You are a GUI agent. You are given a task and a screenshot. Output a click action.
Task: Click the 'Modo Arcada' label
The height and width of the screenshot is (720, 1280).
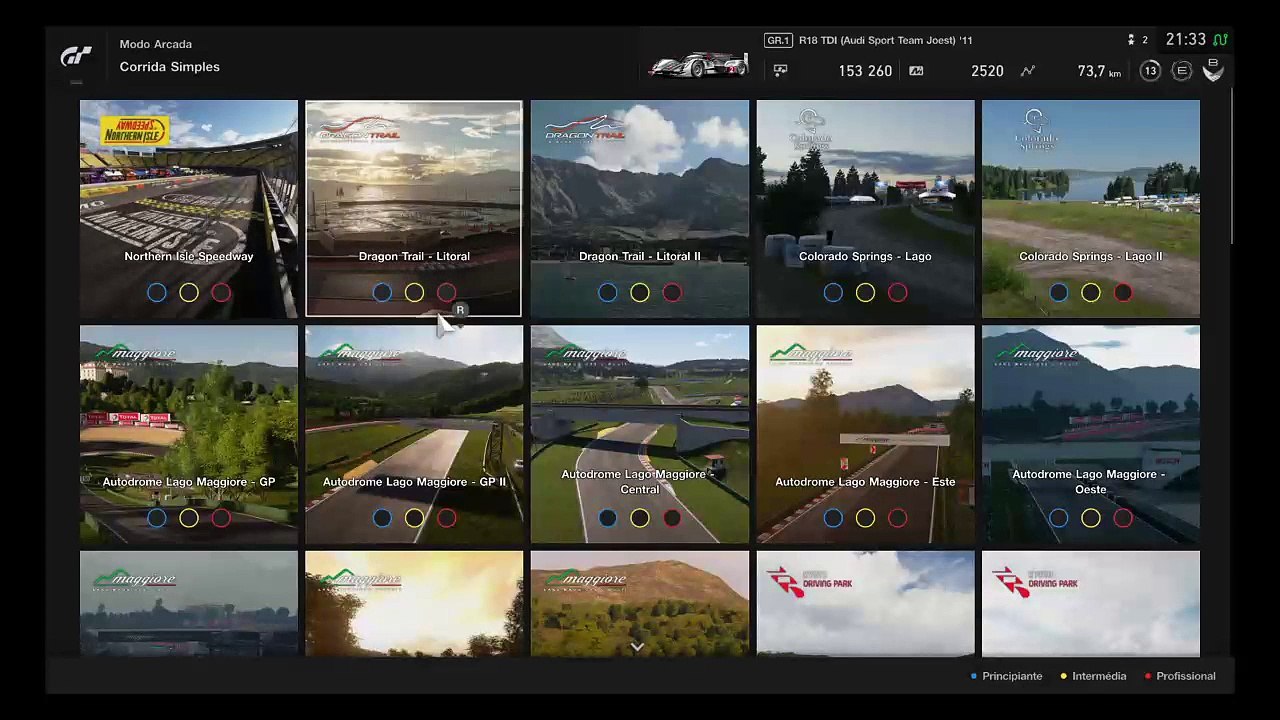tap(156, 44)
